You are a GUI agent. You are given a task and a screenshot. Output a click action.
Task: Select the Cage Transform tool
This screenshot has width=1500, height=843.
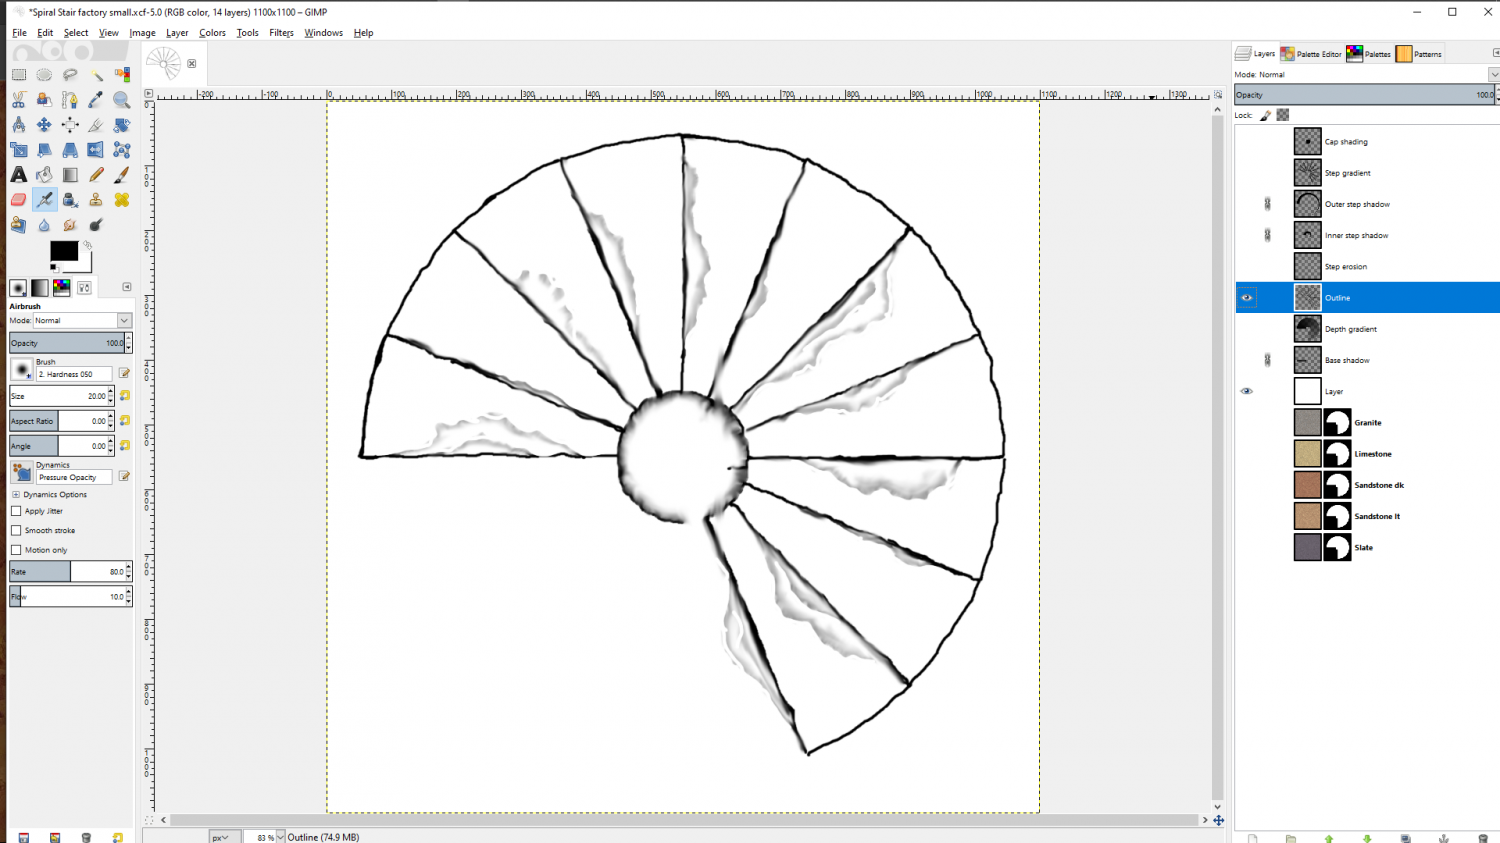click(122, 150)
